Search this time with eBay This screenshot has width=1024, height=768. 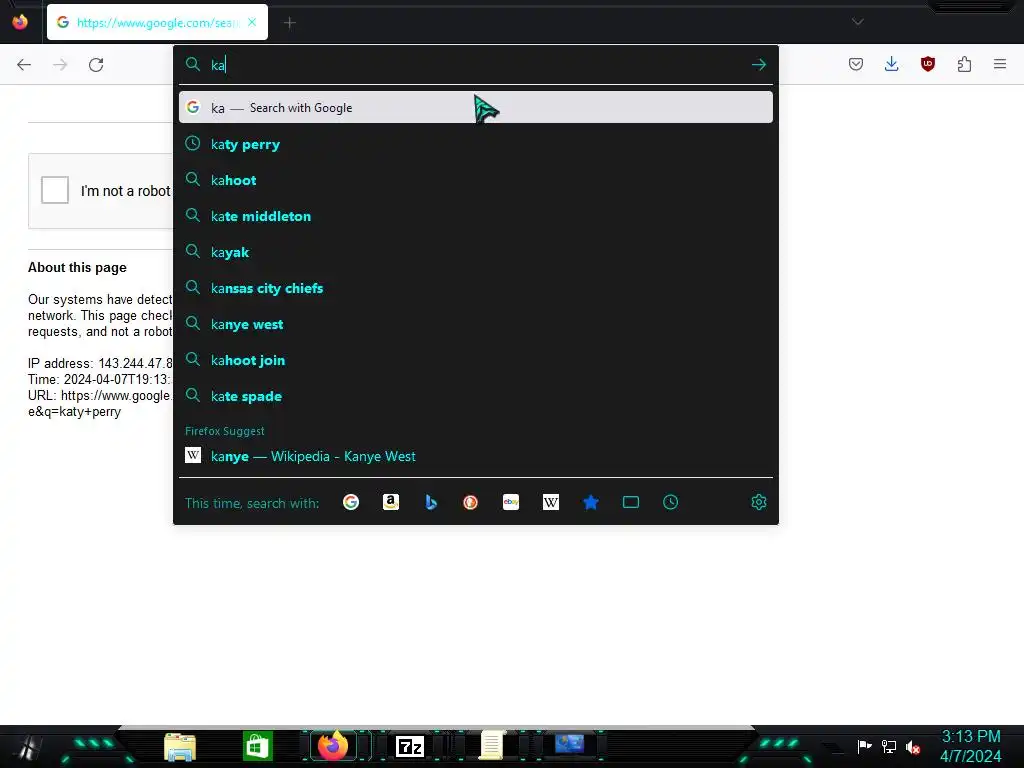[511, 502]
